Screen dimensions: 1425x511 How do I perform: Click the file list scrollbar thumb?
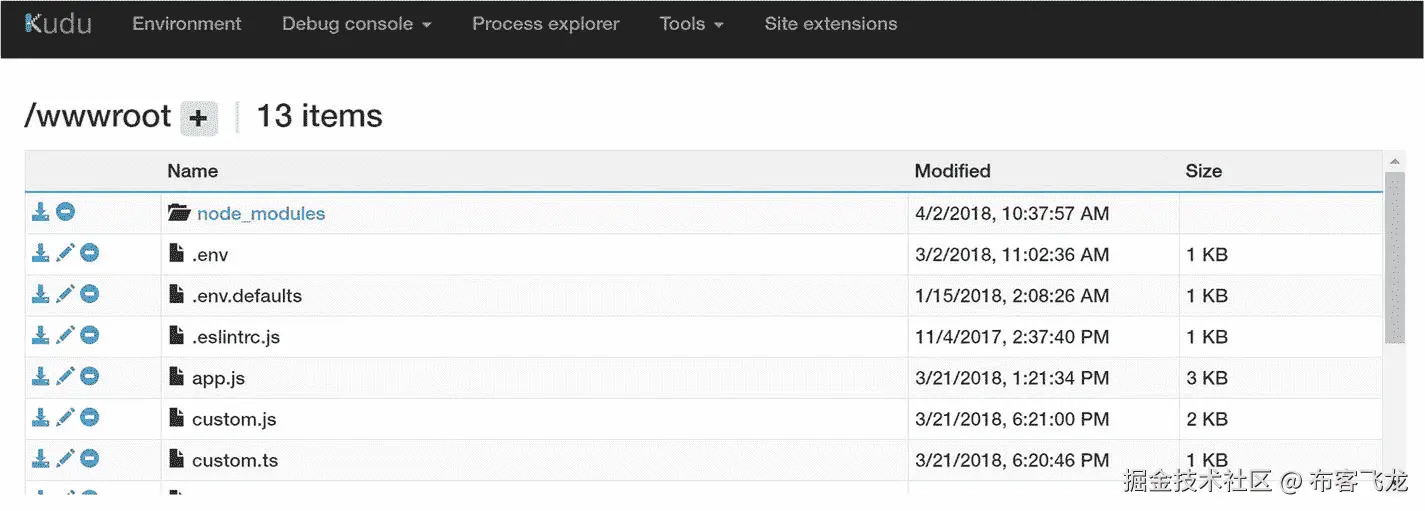tap(1395, 258)
